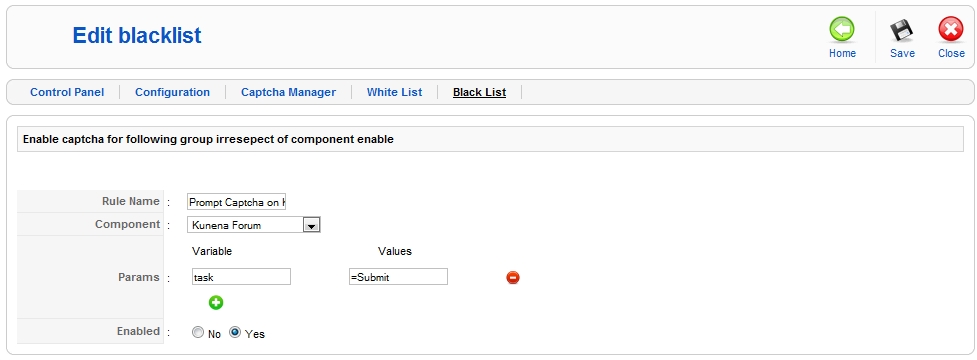The image size is (977, 360).
Task: Click the Save text label
Action: pos(902,54)
